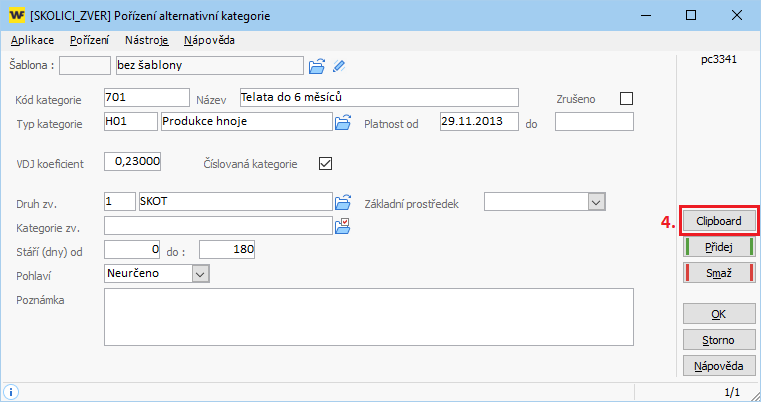Open the Základní prostředek dropdown
Viewport: 761px width, 402px height.
point(596,202)
